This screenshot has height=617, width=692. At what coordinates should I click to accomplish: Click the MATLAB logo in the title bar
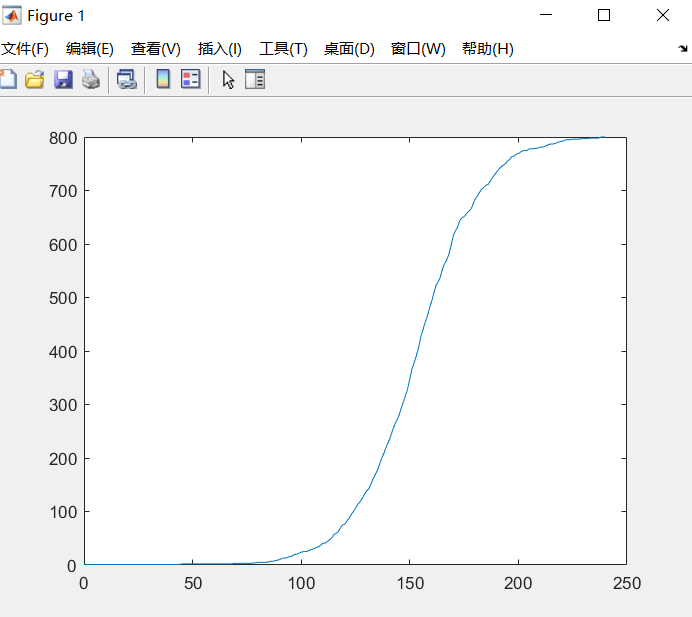coord(11,15)
